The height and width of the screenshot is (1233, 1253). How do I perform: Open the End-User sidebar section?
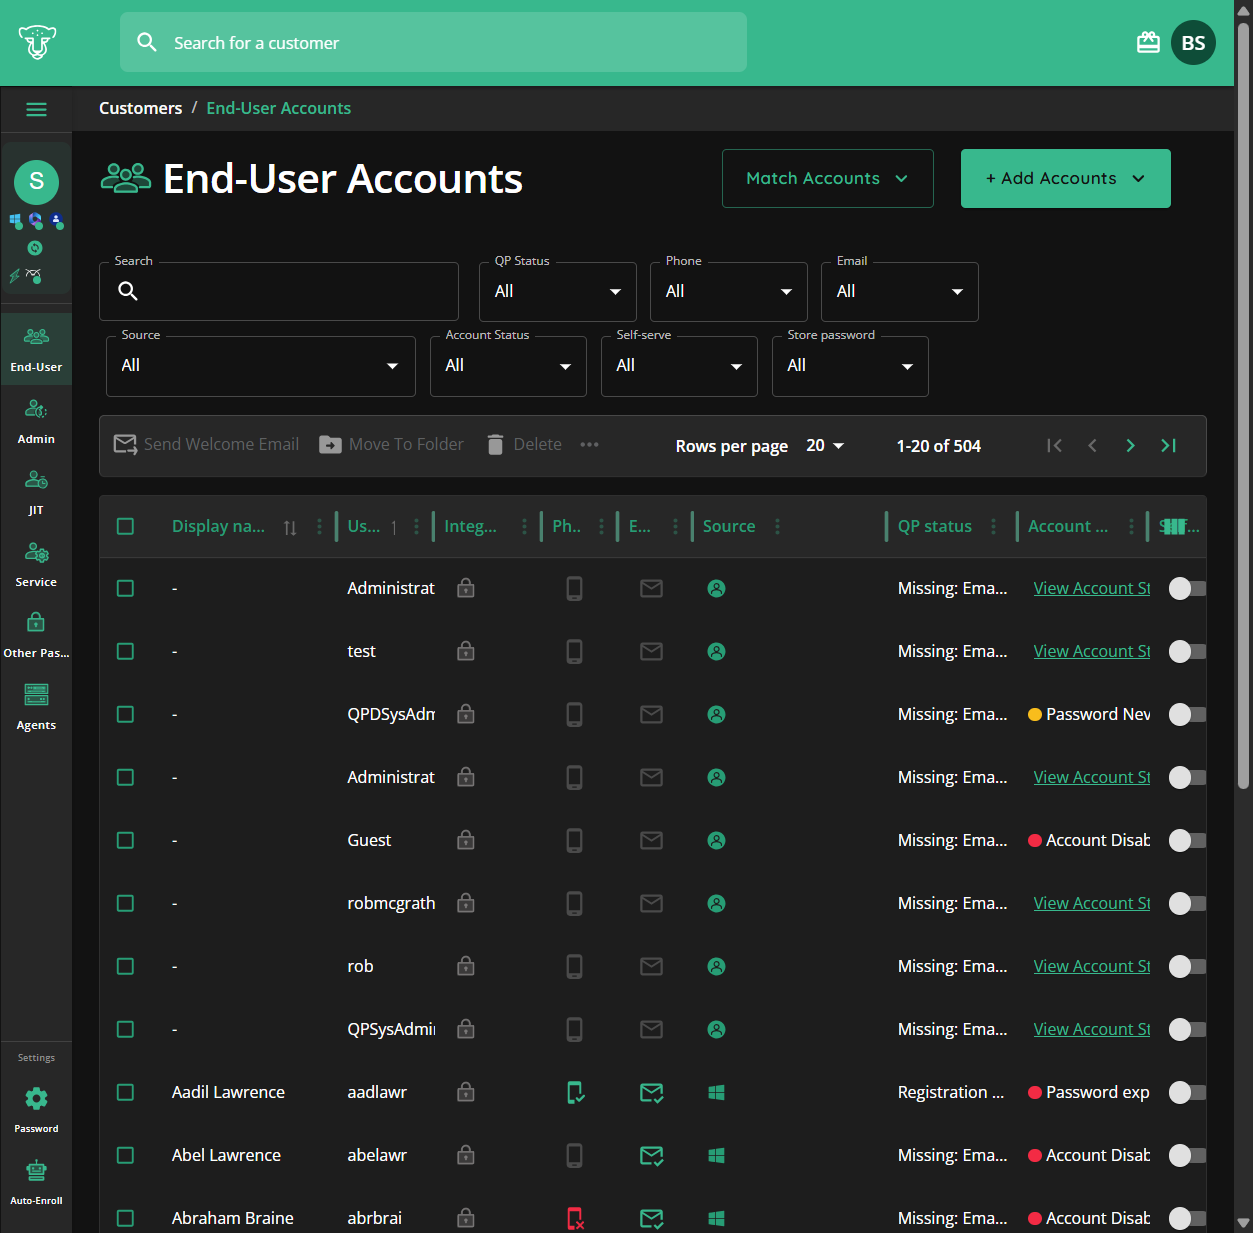coord(36,349)
